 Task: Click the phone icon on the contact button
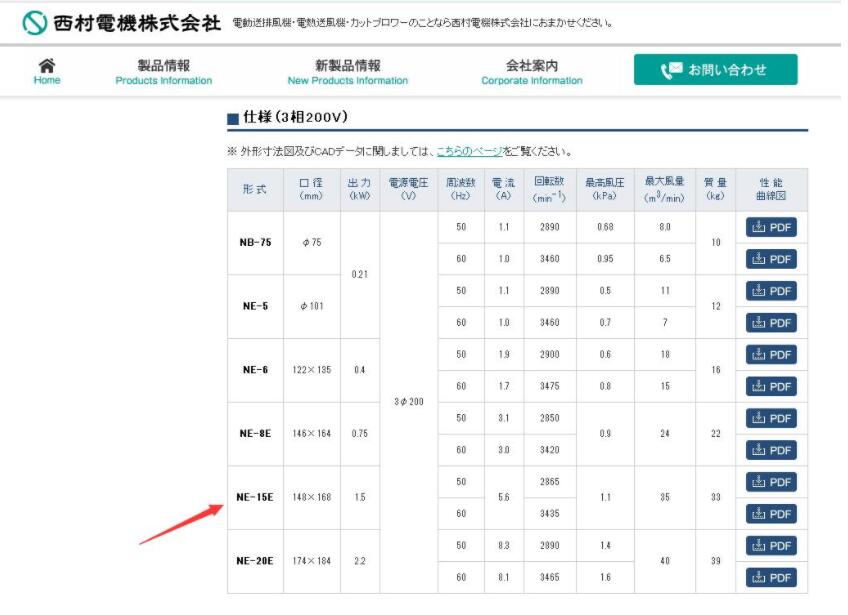(667, 70)
